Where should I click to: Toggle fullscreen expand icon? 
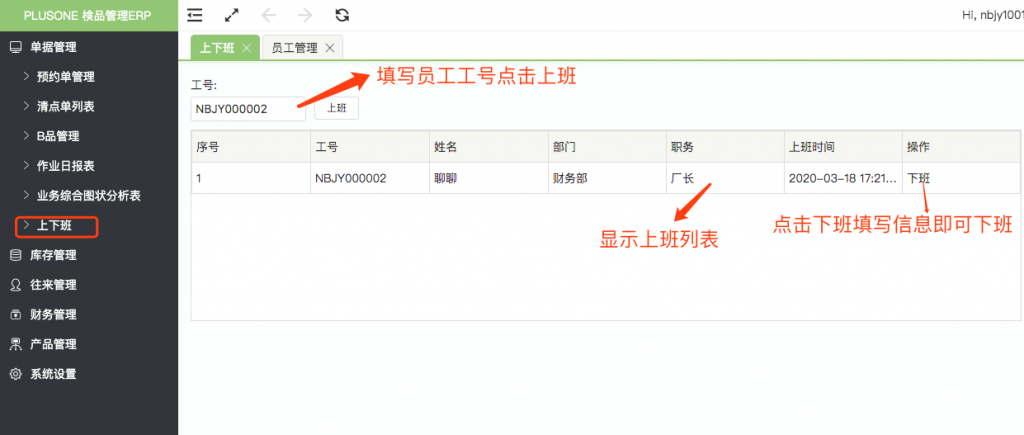(231, 16)
